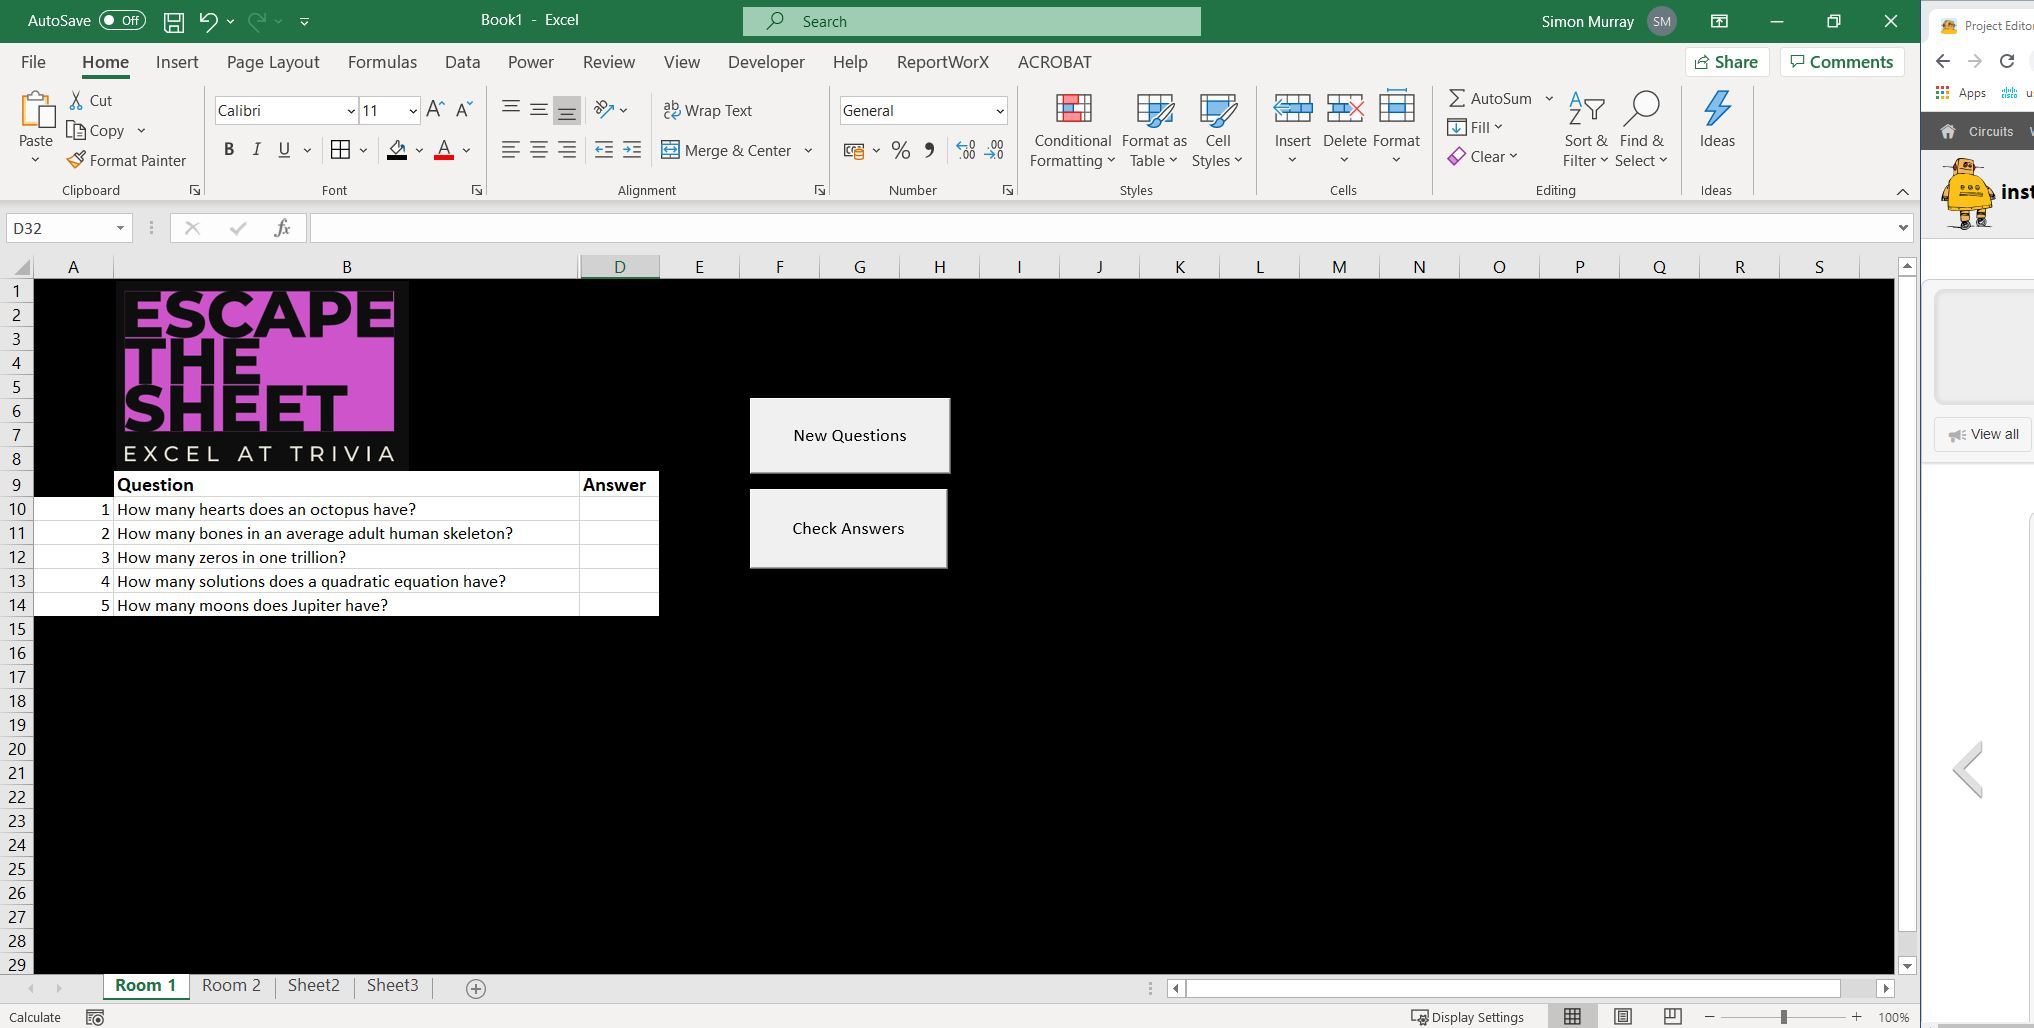
Task: Collapse the ribbon with the caret
Action: [x=1902, y=191]
